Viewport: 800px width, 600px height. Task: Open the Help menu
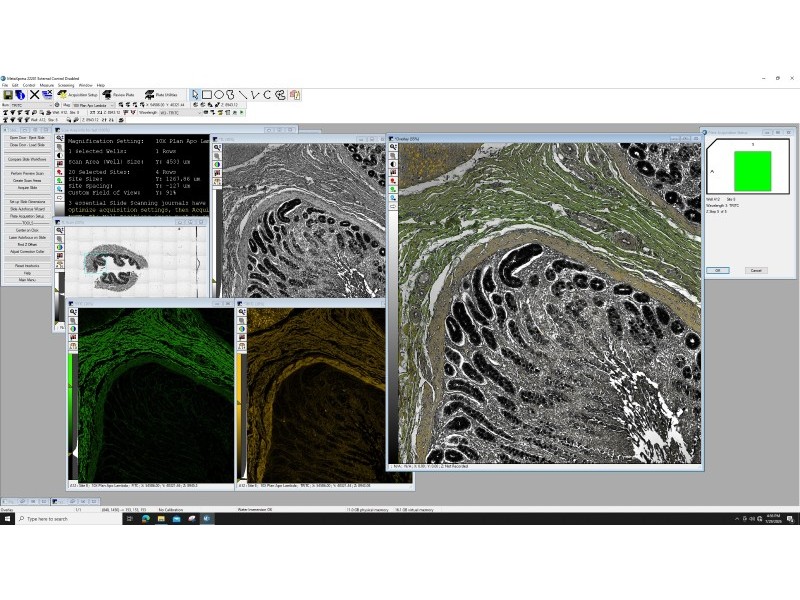[101, 85]
